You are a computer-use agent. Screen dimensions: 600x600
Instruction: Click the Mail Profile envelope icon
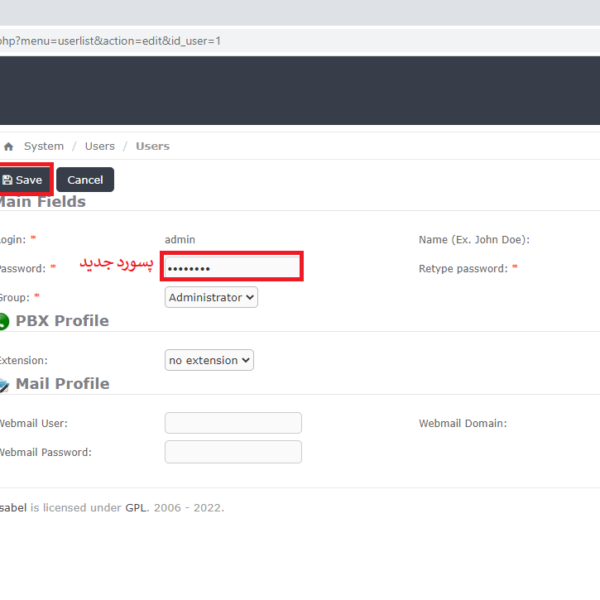[x=4, y=385]
